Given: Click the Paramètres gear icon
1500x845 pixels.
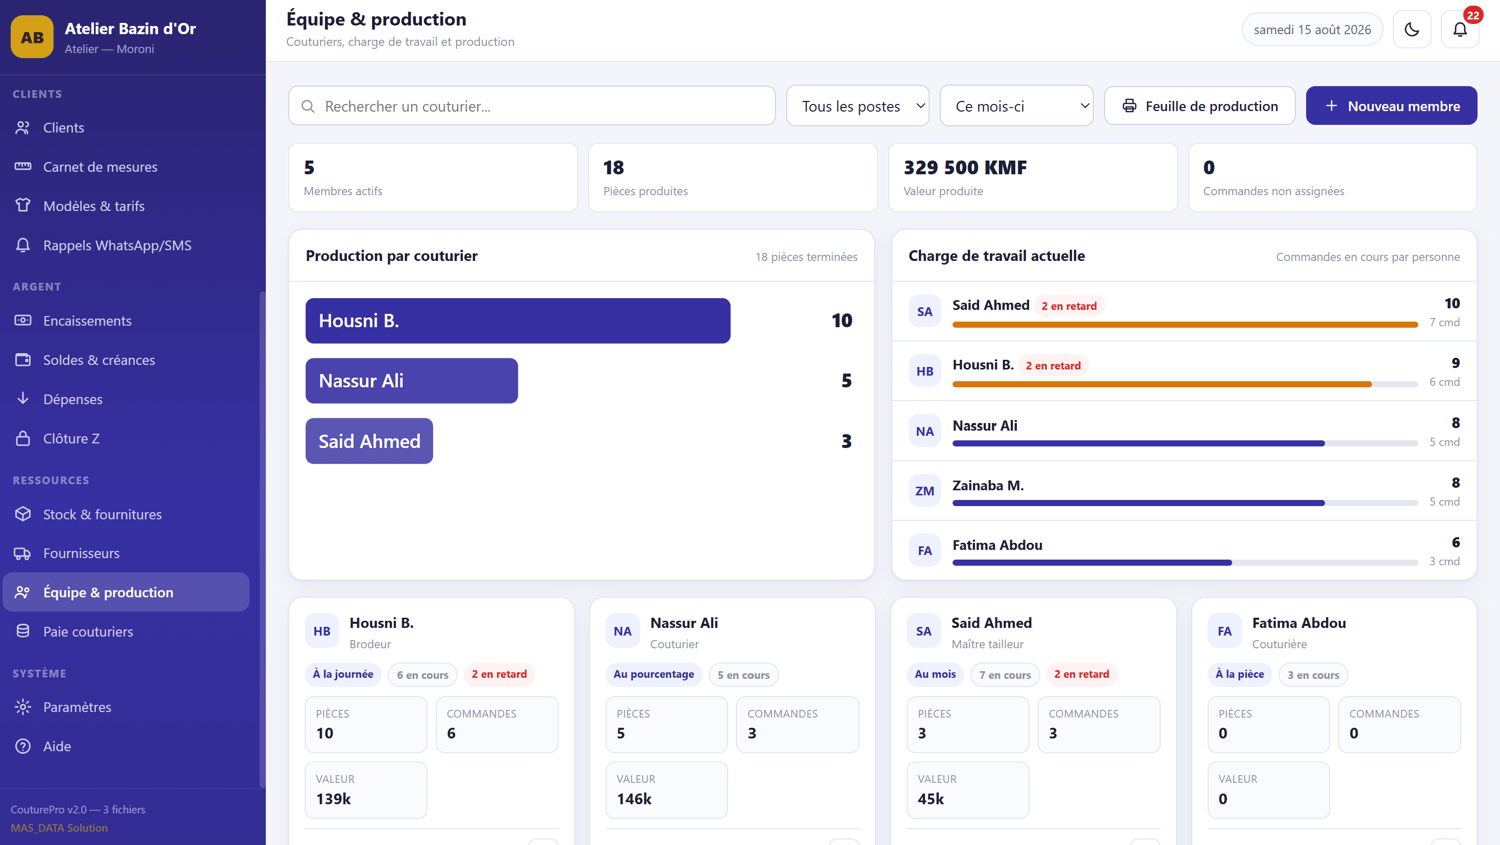Looking at the screenshot, I should coord(23,707).
